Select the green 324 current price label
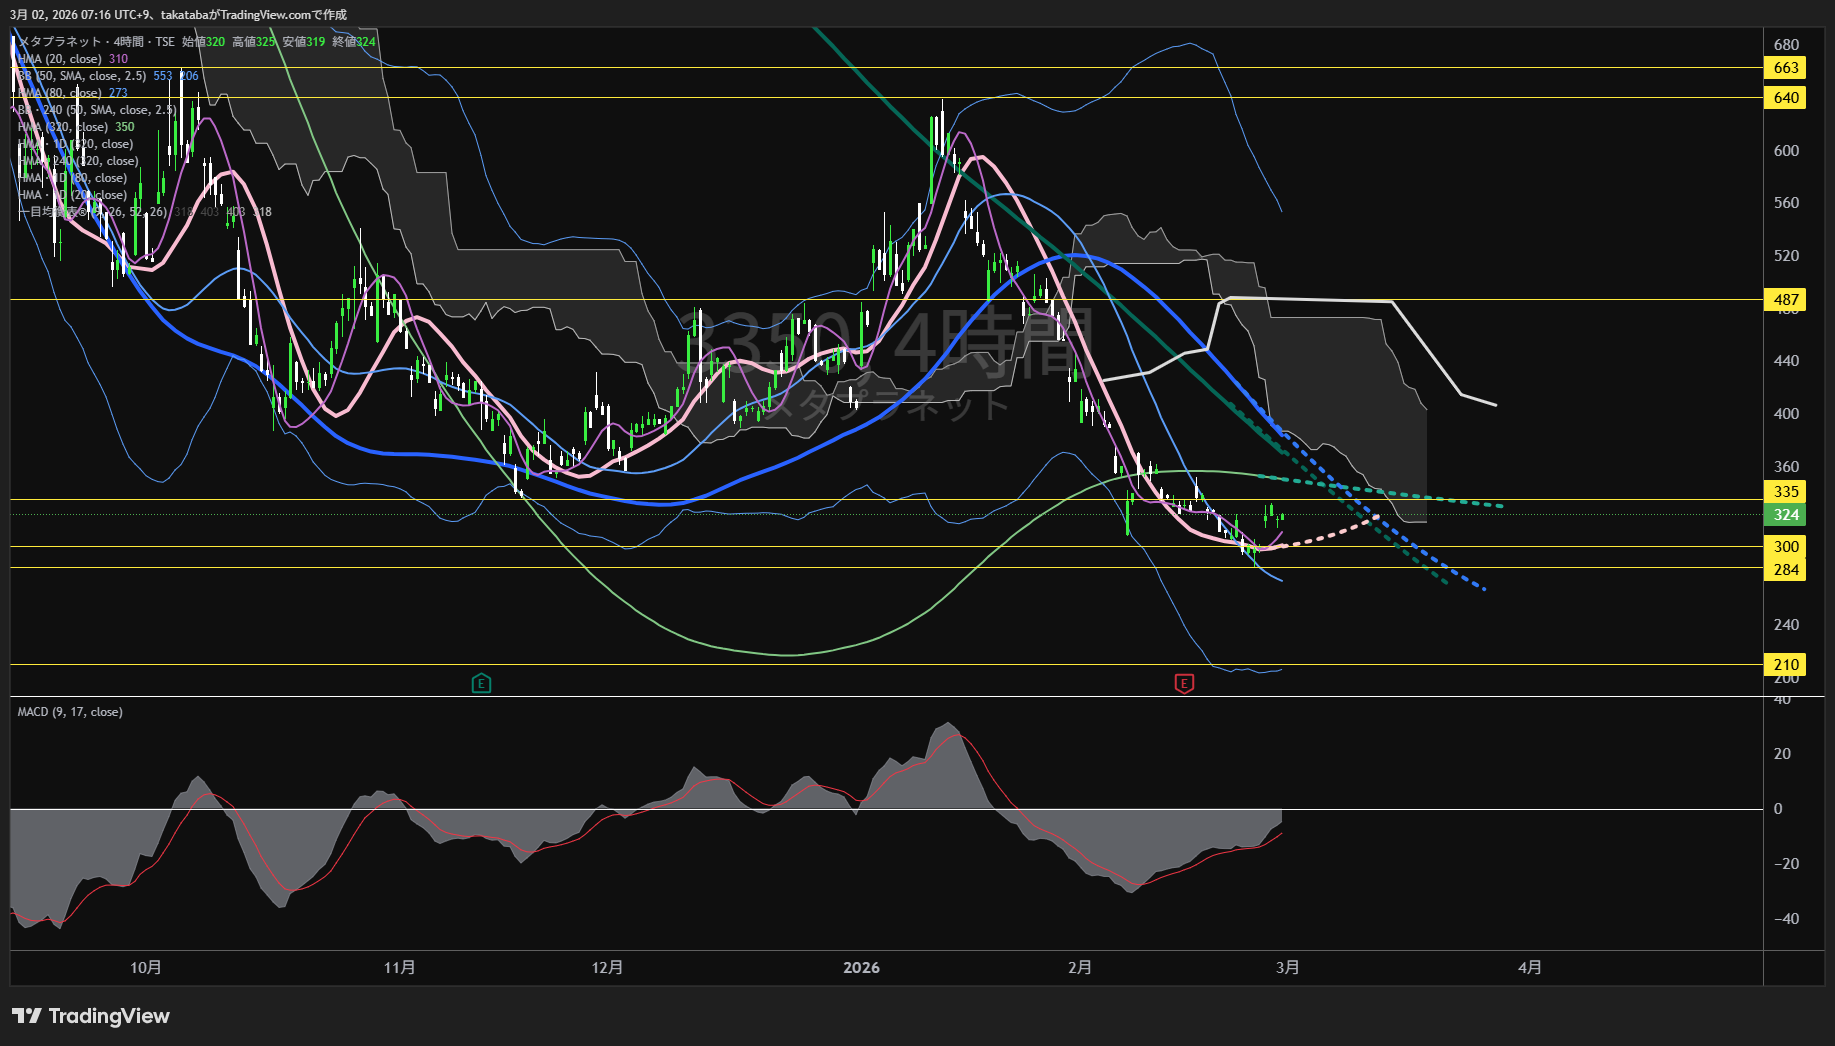Image resolution: width=1835 pixels, height=1046 pixels. [1786, 515]
